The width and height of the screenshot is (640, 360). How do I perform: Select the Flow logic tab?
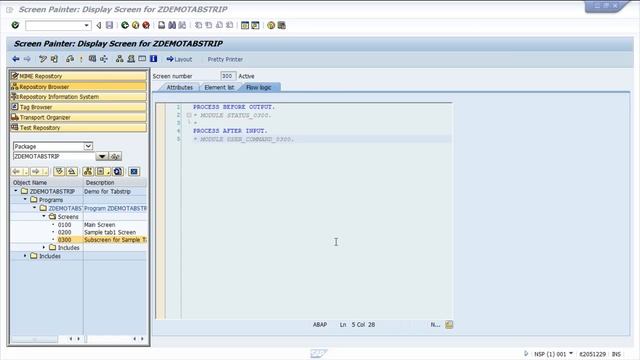click(x=259, y=87)
